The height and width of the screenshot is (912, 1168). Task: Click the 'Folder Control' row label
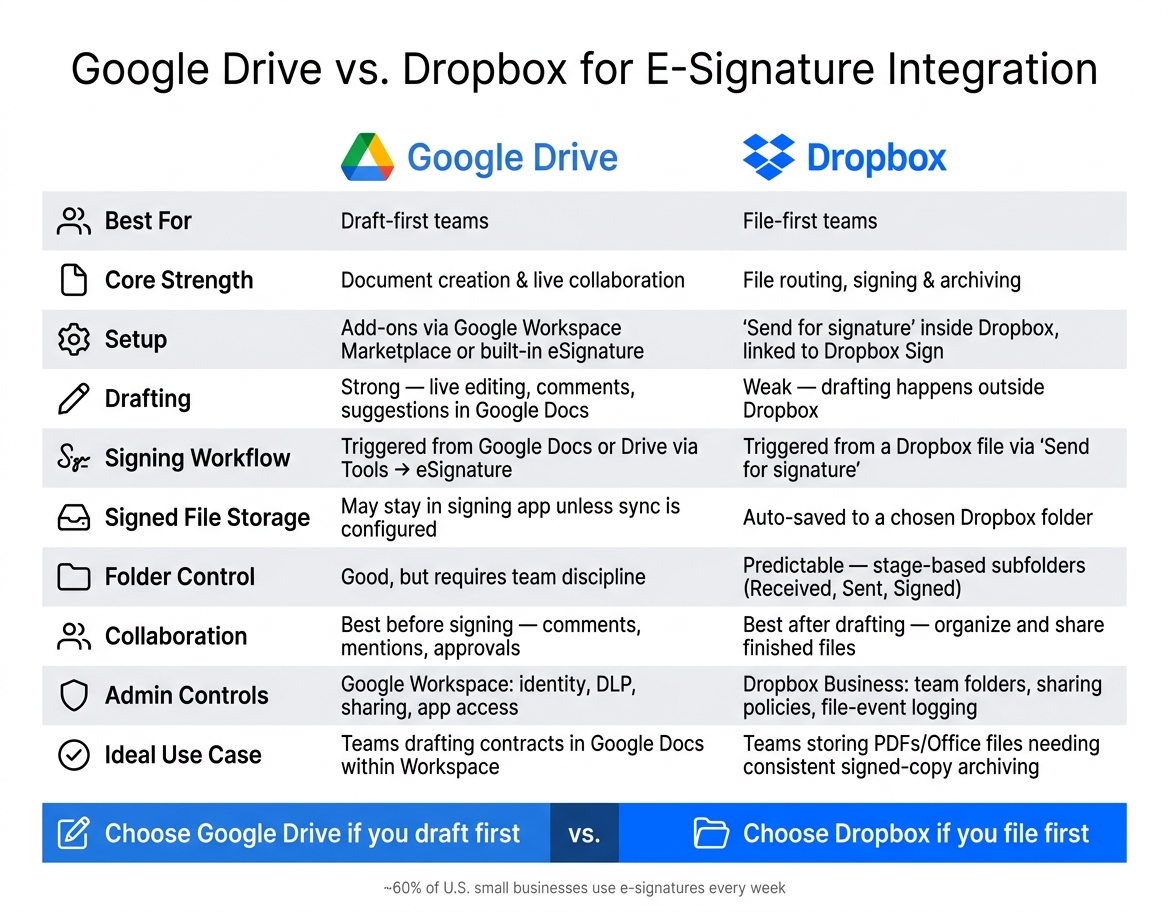[x=180, y=577]
